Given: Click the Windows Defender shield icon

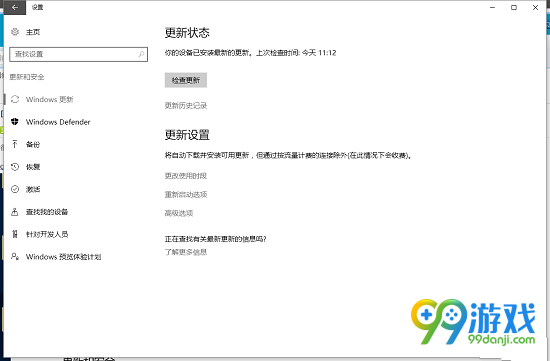Looking at the screenshot, I should click(15, 122).
